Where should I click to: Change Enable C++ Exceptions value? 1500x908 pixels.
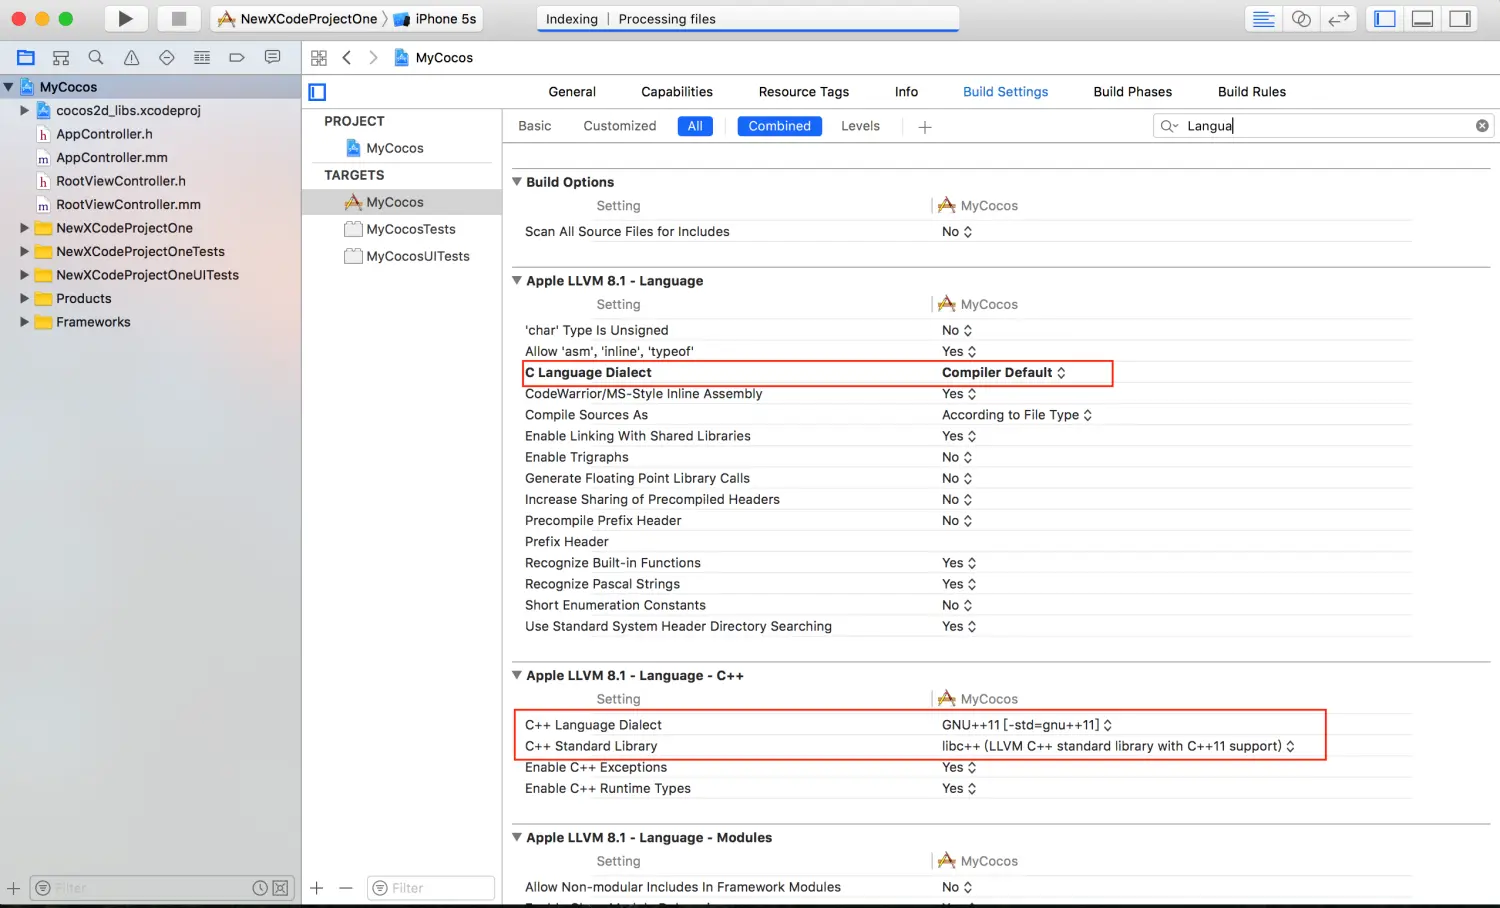pos(959,768)
